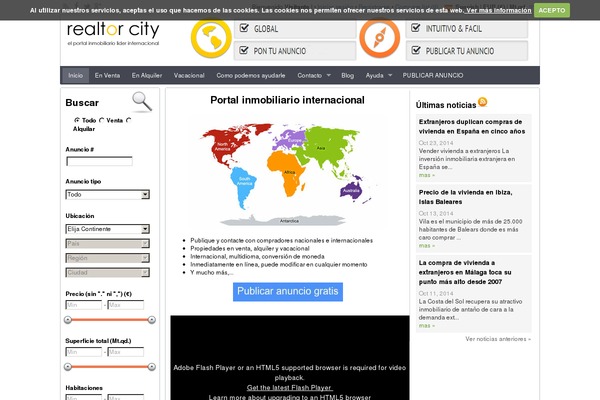Viewport: 600px width, 400px height.
Task: Expand the Contacto menu arrow
Action: pyautogui.click(x=328, y=75)
